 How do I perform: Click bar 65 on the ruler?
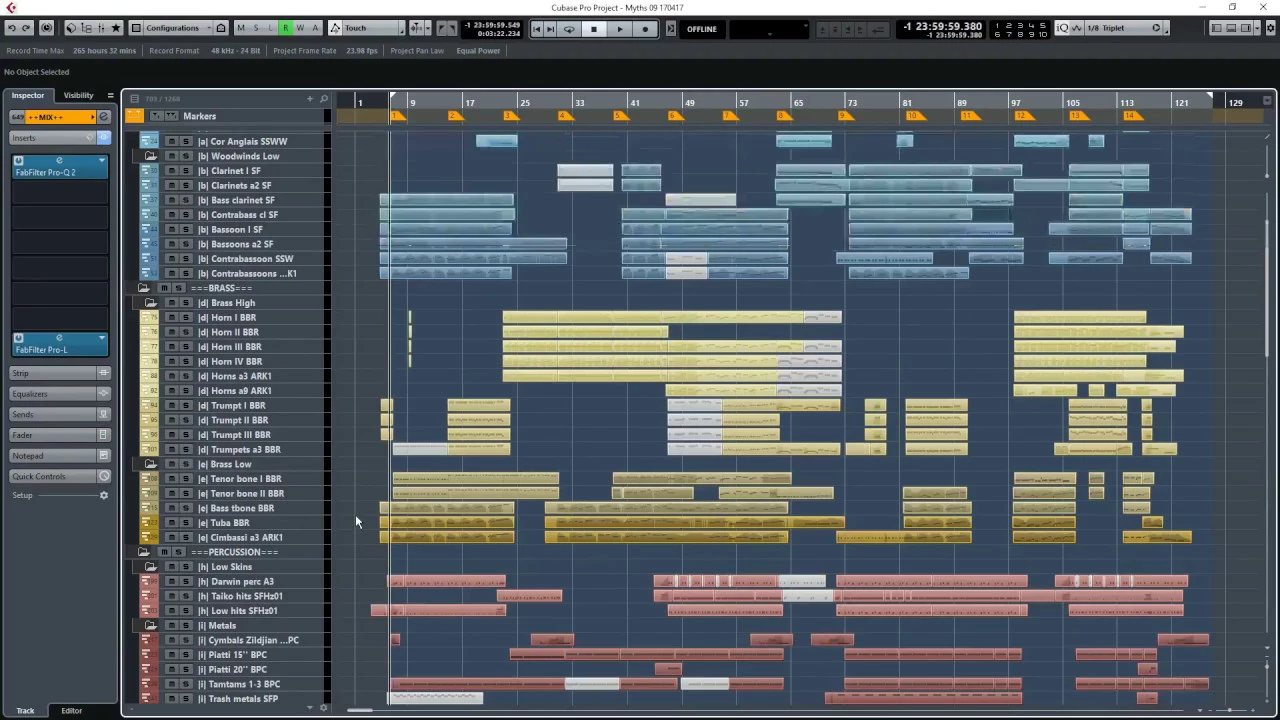coord(798,102)
